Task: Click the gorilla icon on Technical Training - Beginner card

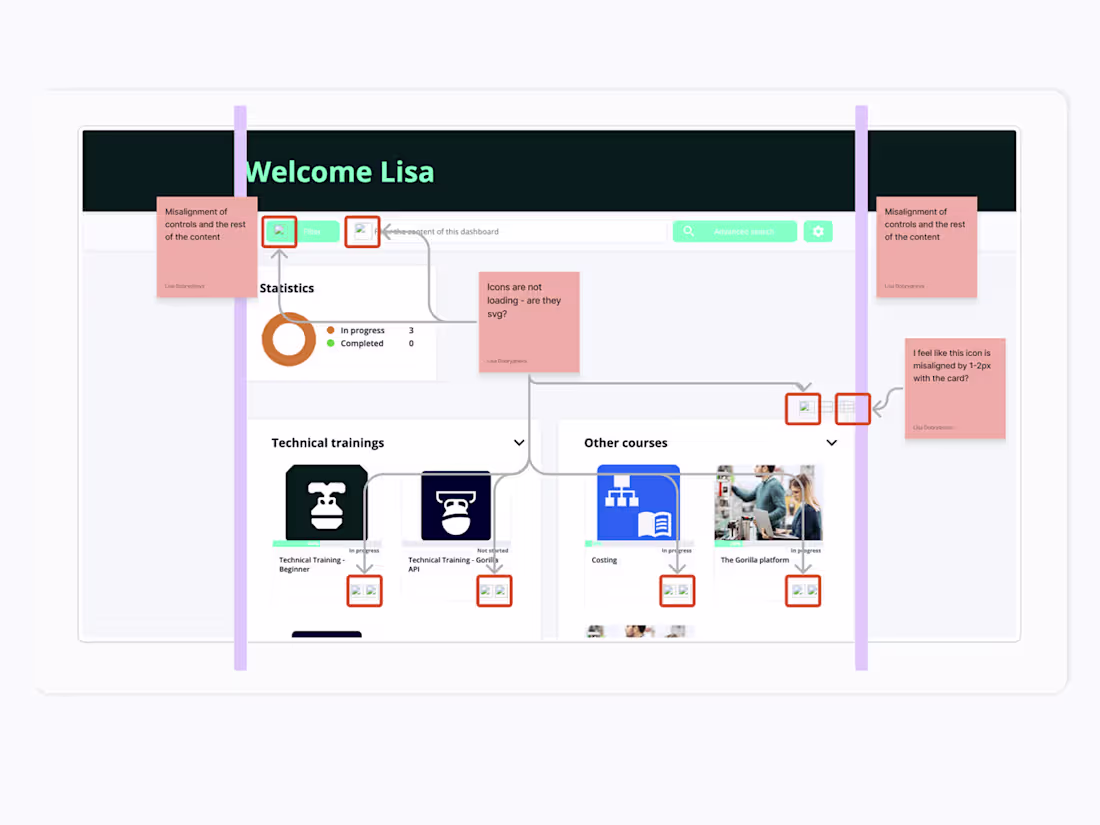Action: coord(327,502)
